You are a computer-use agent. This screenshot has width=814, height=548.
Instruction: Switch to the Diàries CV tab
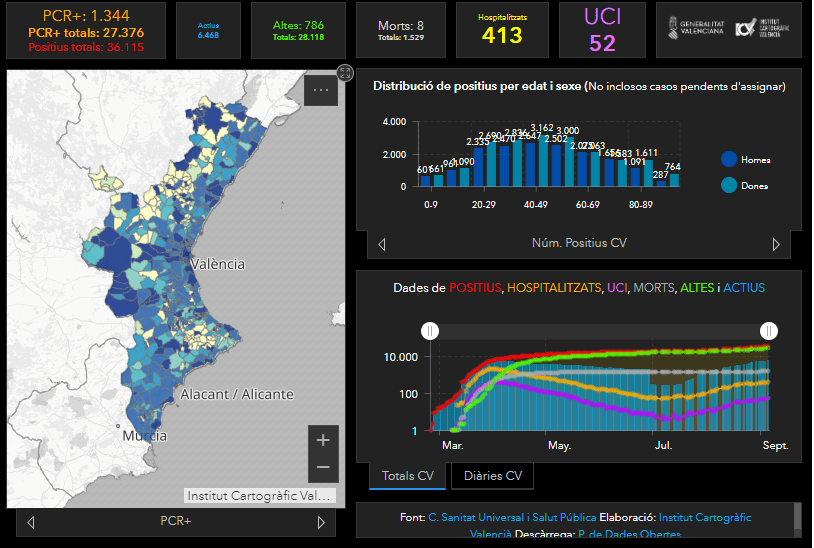(x=492, y=476)
